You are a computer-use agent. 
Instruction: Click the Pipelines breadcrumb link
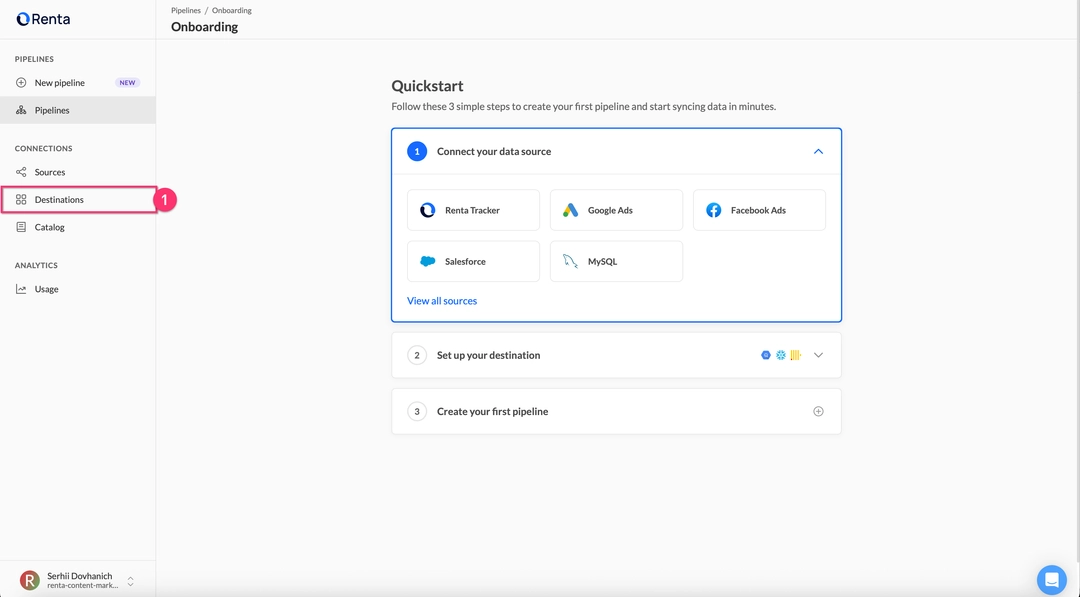point(186,10)
